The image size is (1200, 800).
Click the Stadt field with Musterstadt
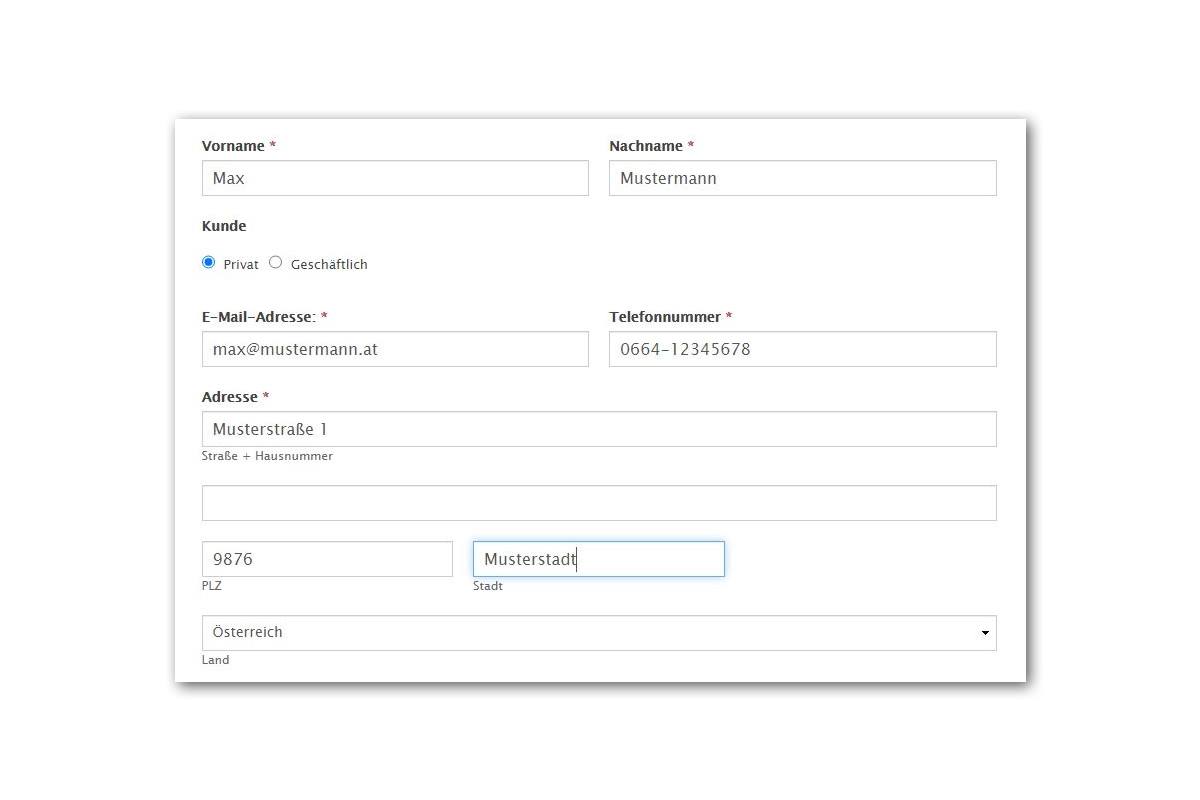click(598, 559)
